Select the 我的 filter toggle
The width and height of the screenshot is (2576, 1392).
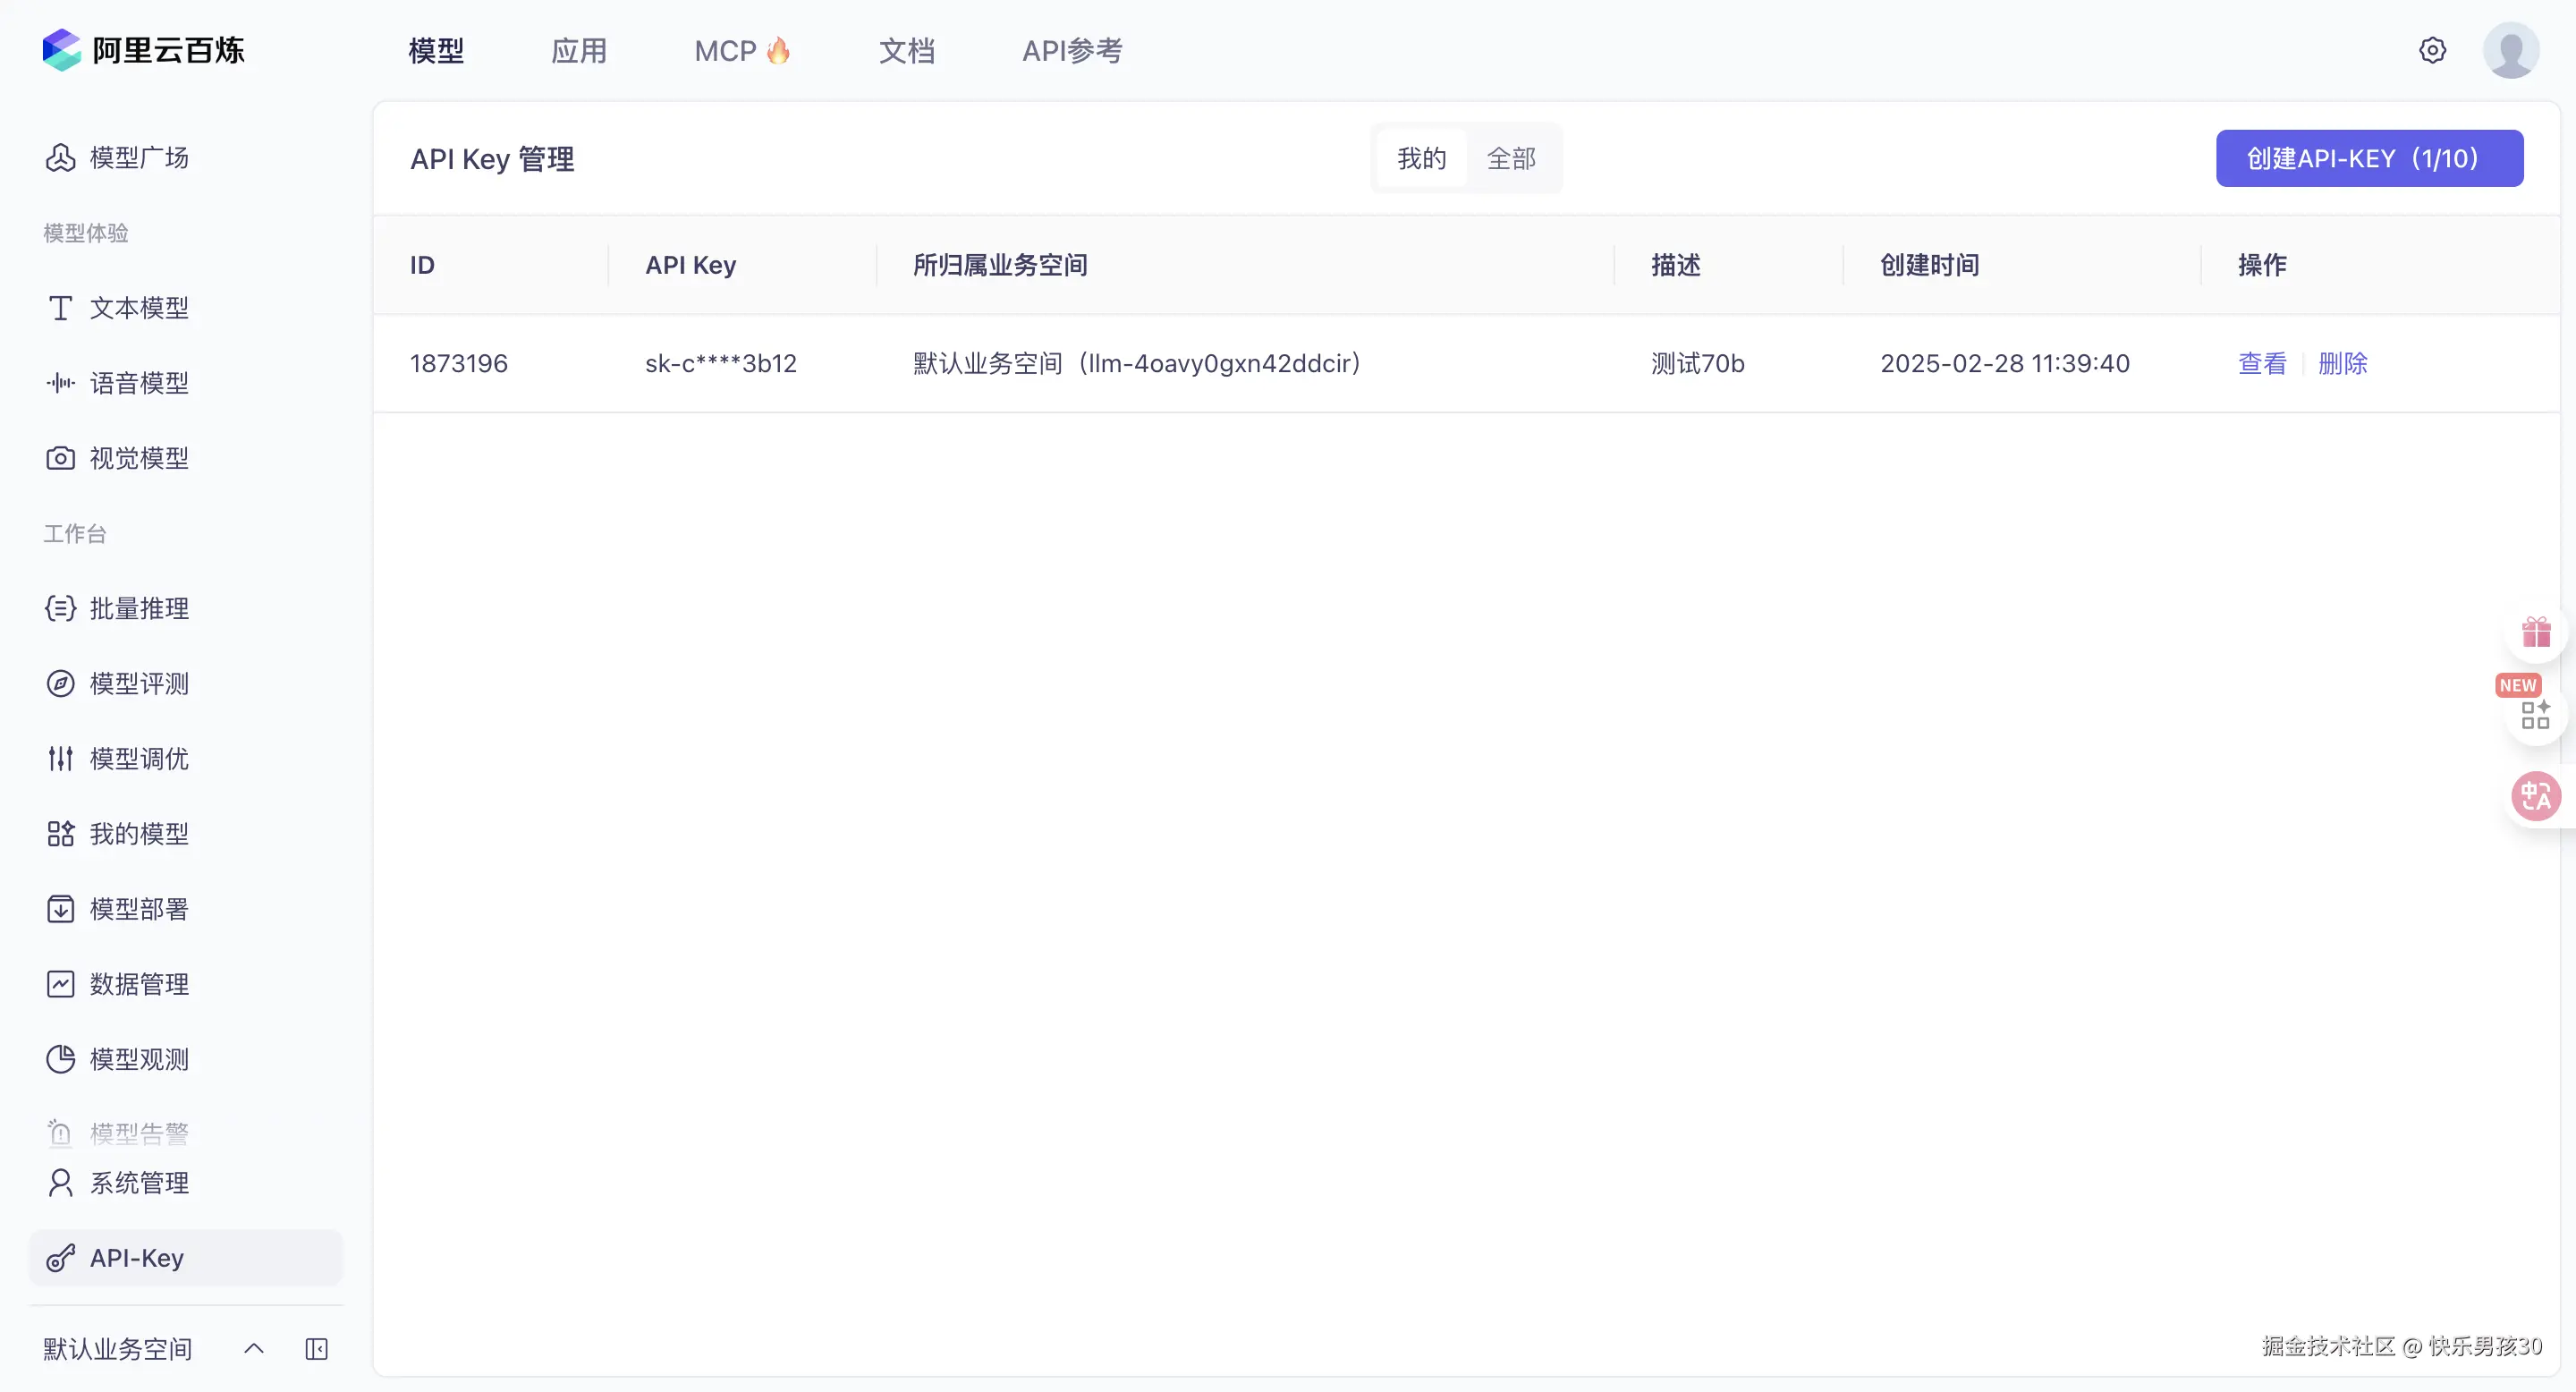1421,158
